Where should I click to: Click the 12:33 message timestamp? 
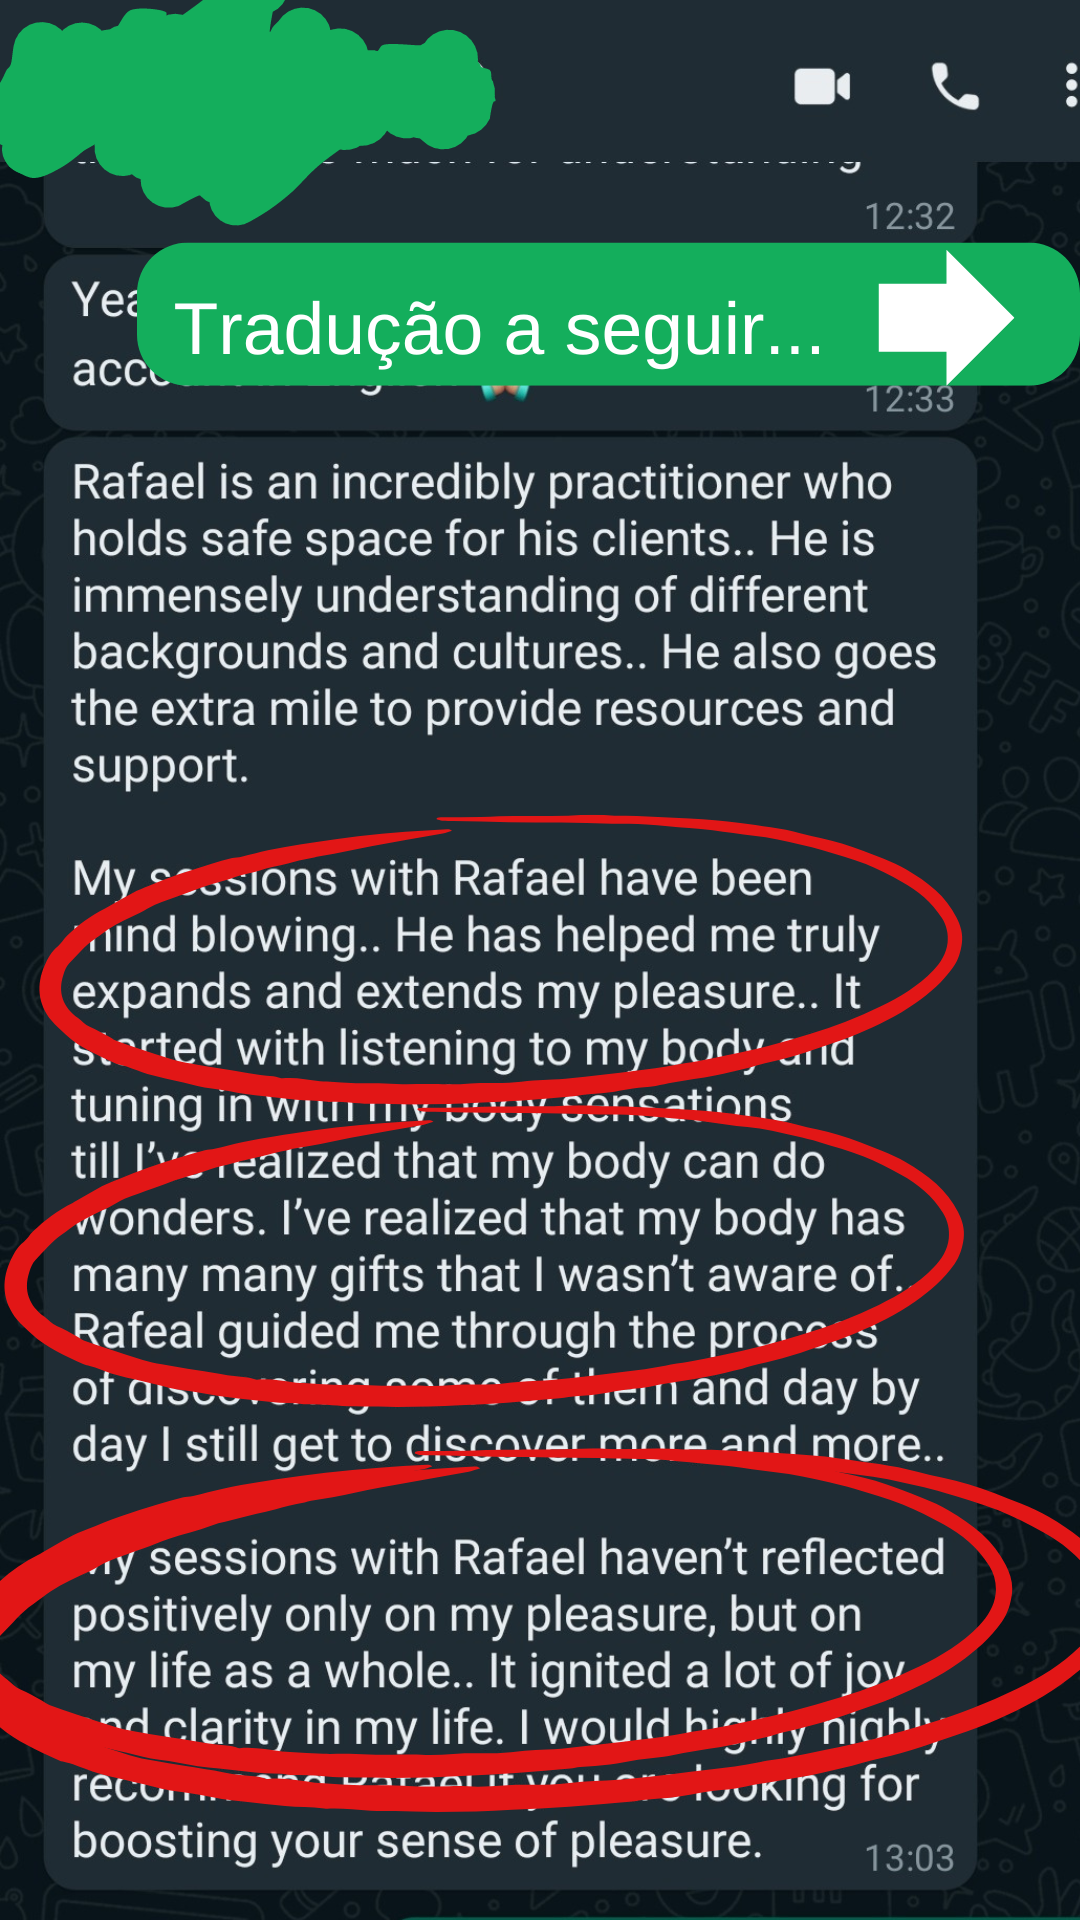coord(909,399)
